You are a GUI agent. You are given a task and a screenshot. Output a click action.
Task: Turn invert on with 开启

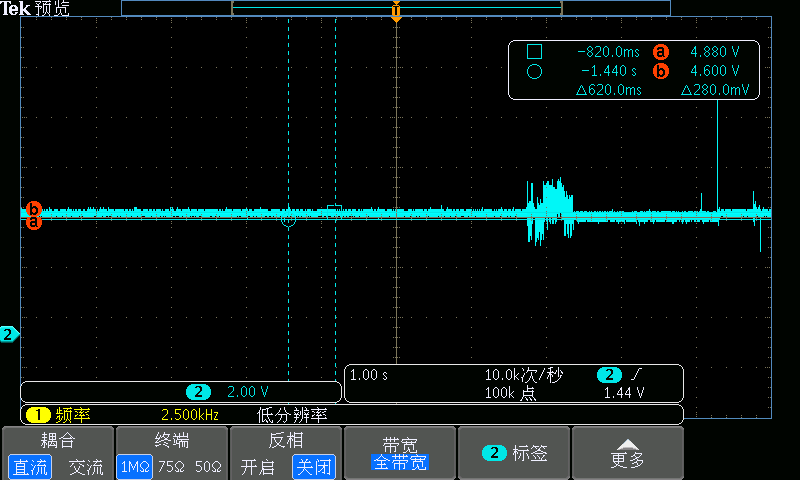pos(258,467)
